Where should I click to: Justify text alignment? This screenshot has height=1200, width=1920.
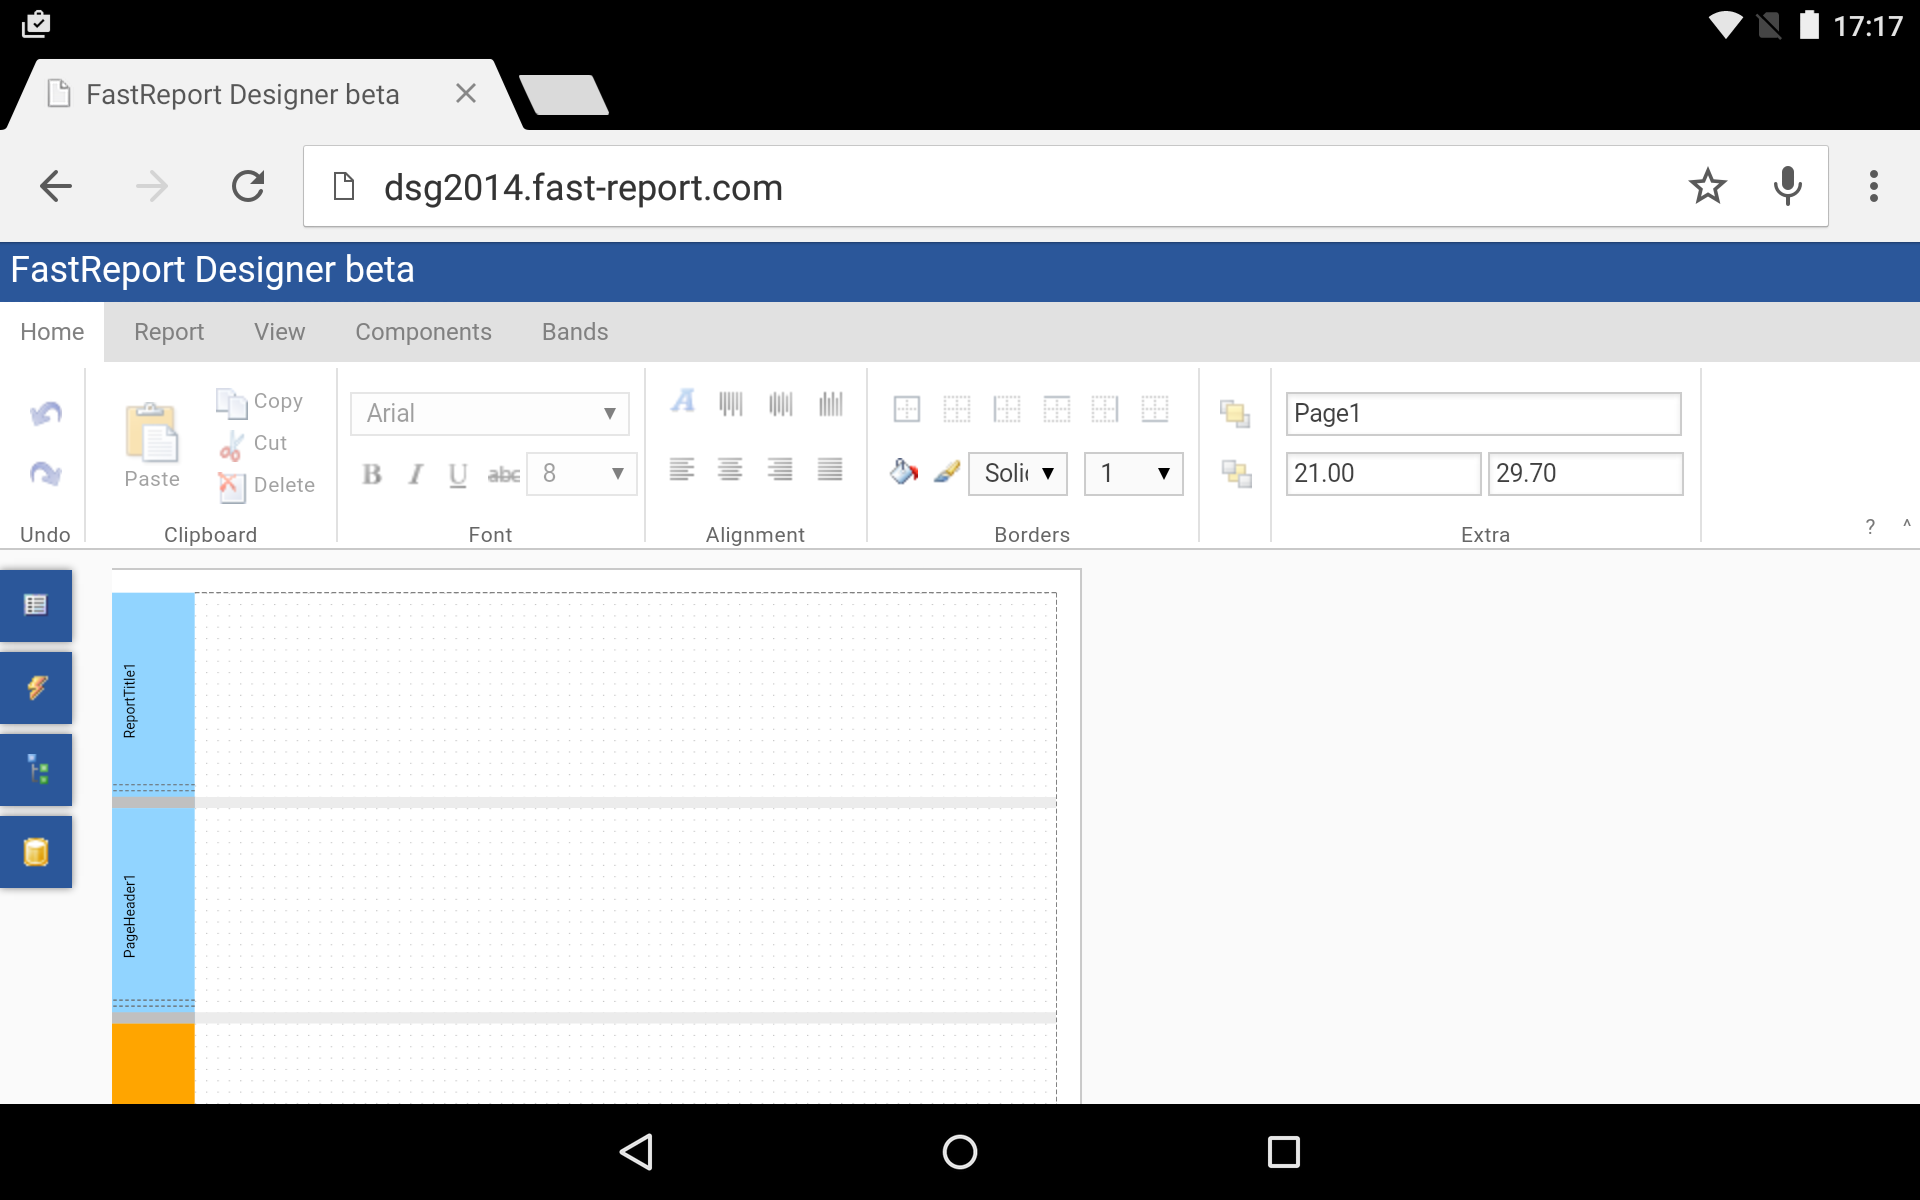pos(830,469)
